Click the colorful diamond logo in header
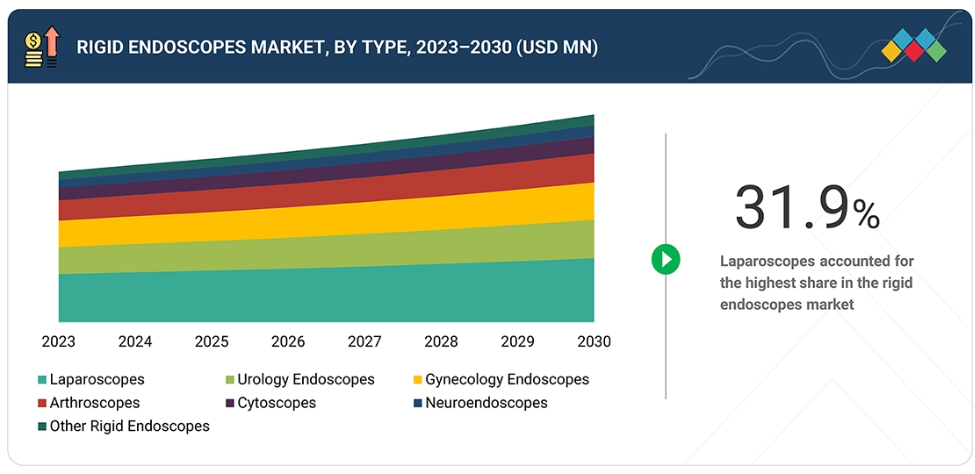The height and width of the screenshot is (474, 975). coord(914,46)
